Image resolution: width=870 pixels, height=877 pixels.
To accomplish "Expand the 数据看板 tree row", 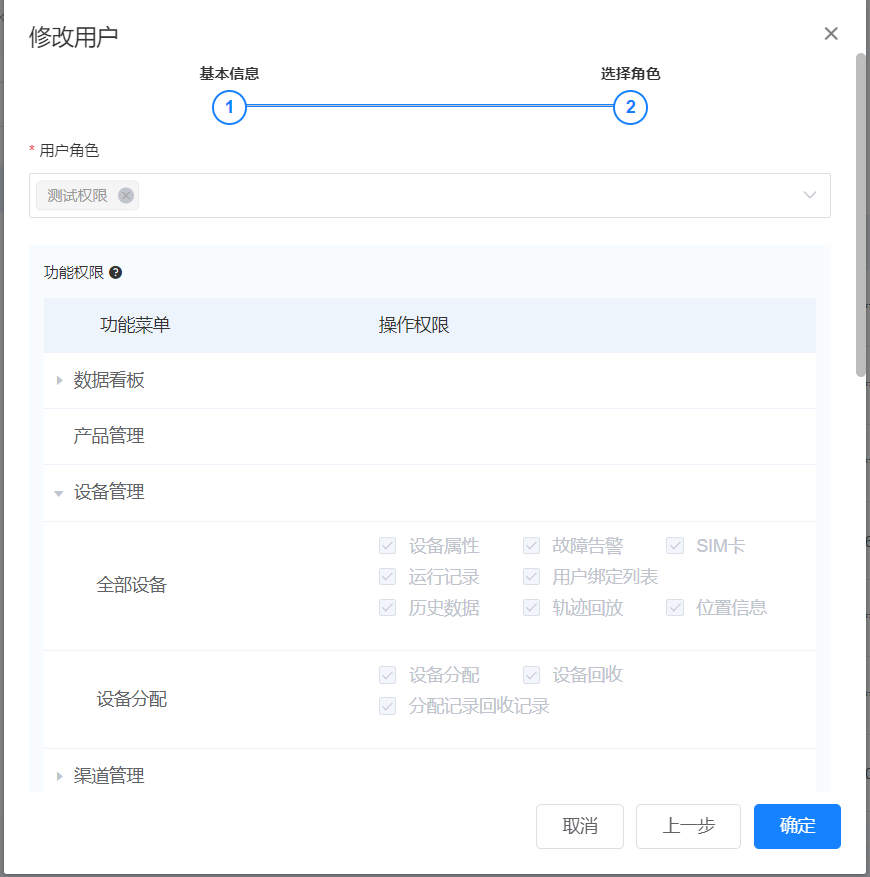I will (60, 380).
